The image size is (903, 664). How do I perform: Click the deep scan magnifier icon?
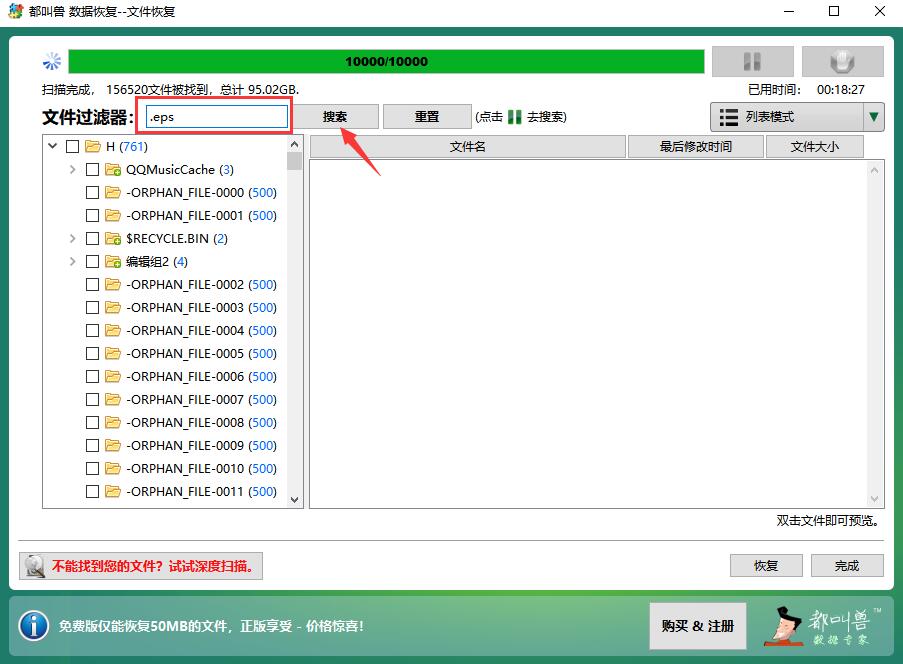[34, 567]
